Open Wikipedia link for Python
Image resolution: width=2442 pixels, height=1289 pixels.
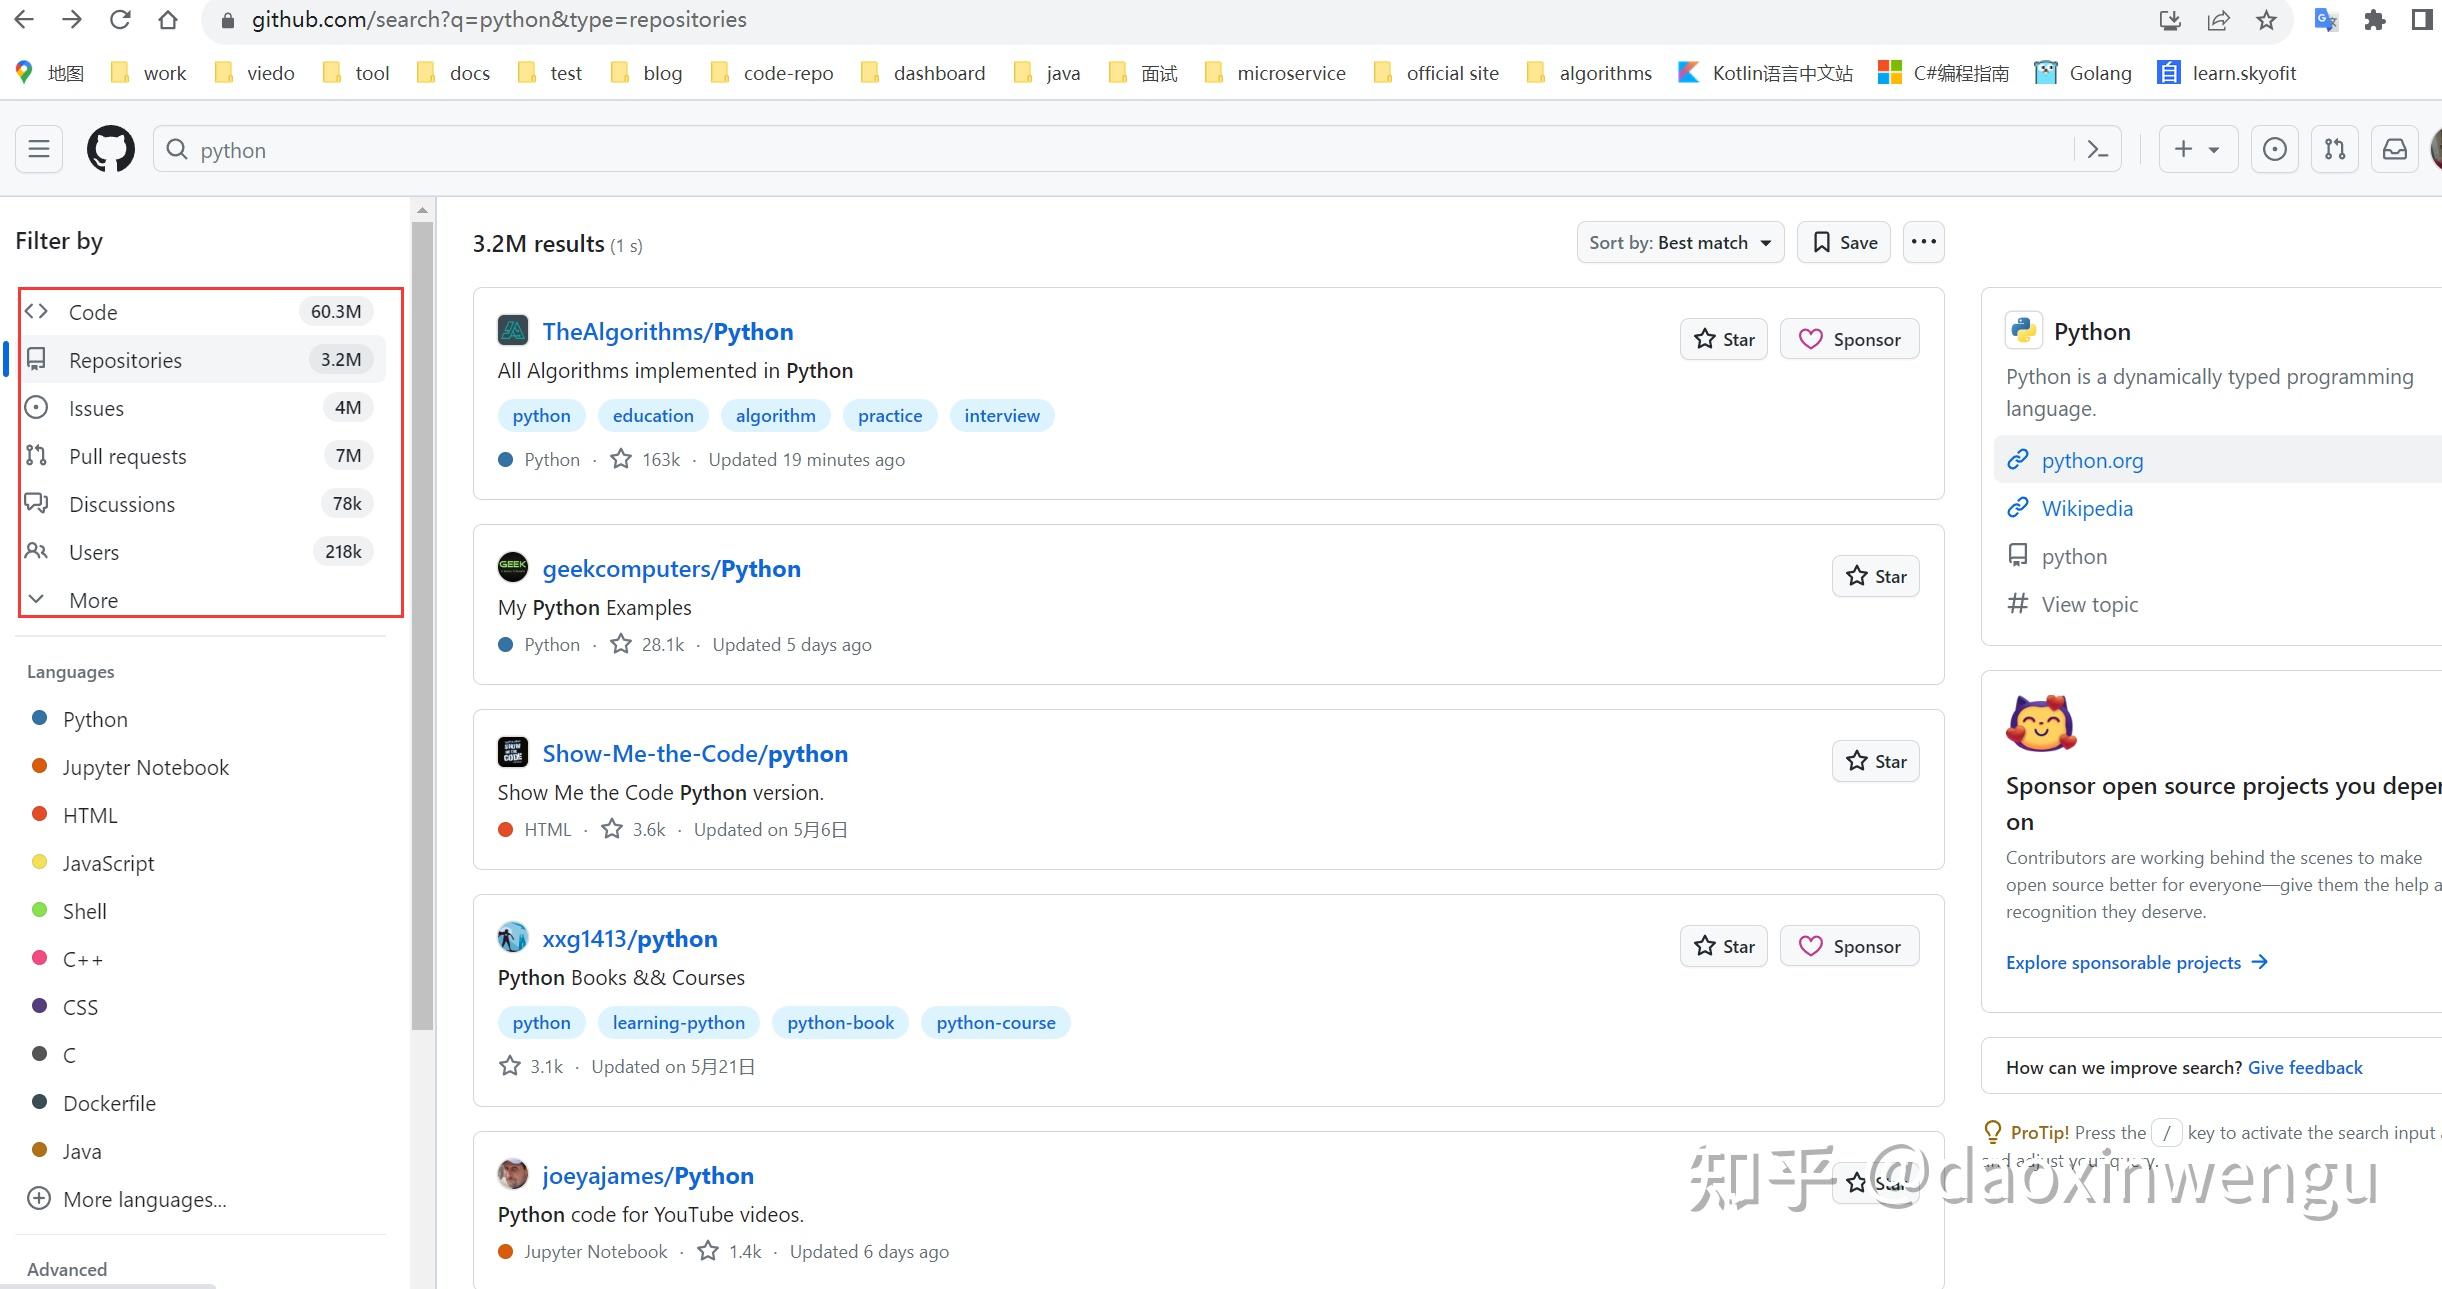2087,508
